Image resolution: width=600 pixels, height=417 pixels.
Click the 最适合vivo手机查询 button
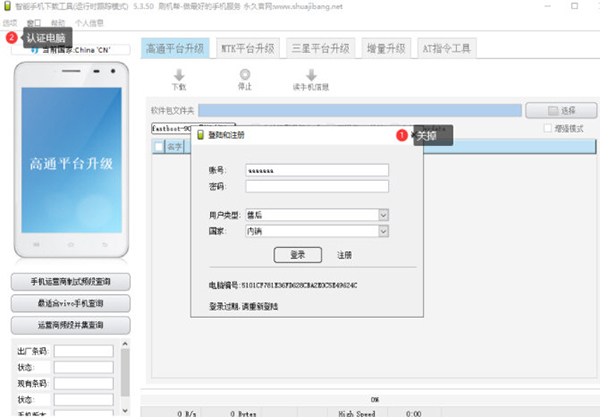pos(70,303)
